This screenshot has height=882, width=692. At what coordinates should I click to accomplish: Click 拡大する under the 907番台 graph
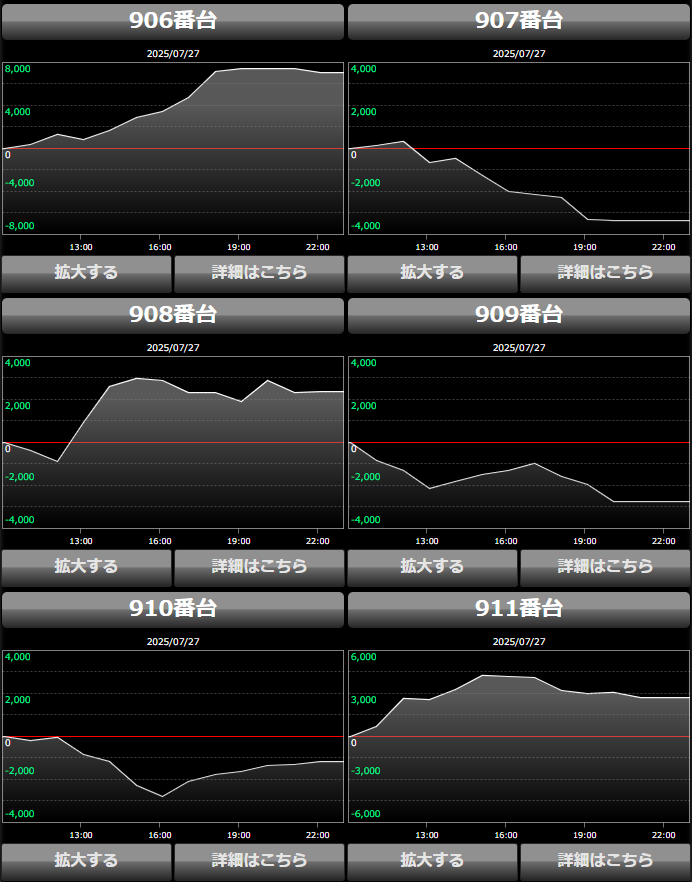point(432,274)
